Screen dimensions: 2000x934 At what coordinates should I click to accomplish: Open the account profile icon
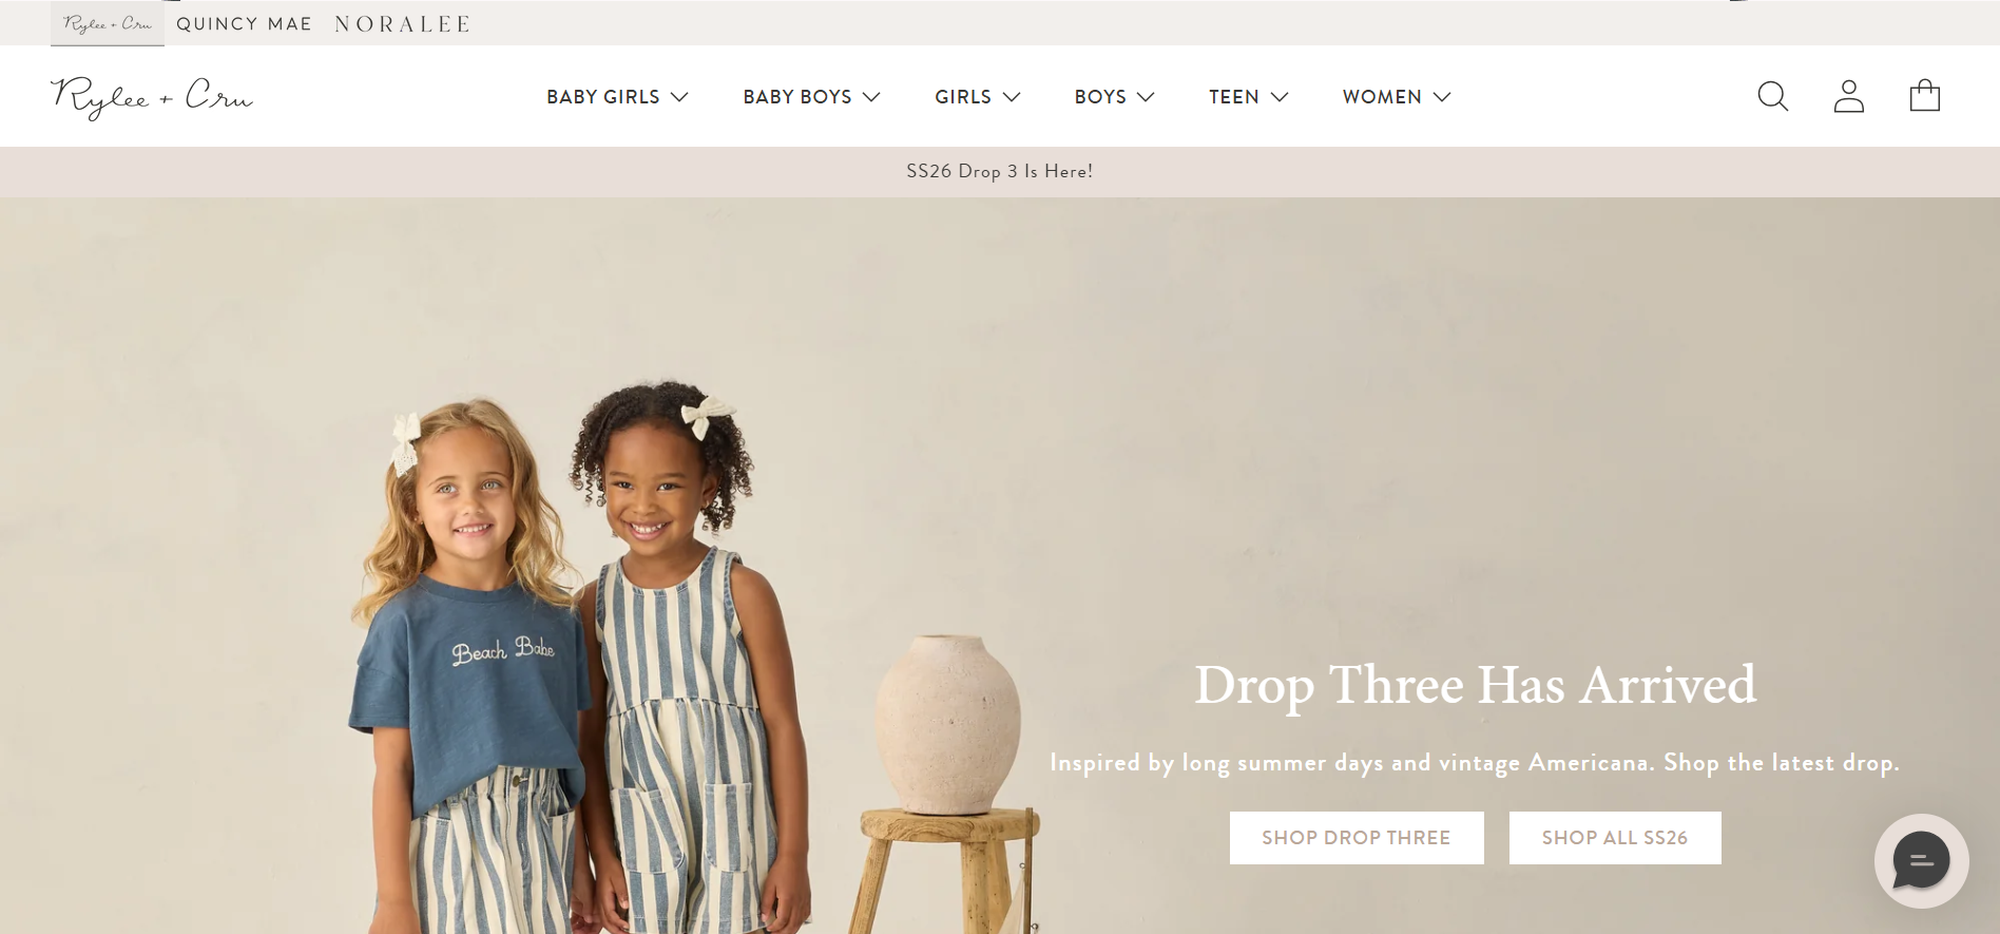click(1849, 96)
